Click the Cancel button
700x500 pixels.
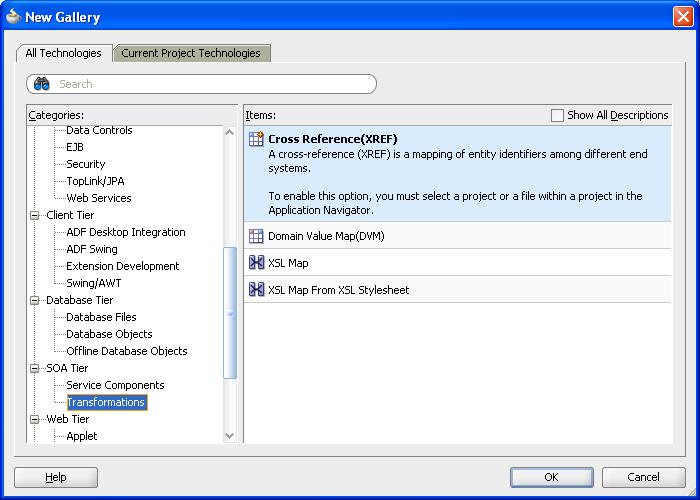(643, 477)
